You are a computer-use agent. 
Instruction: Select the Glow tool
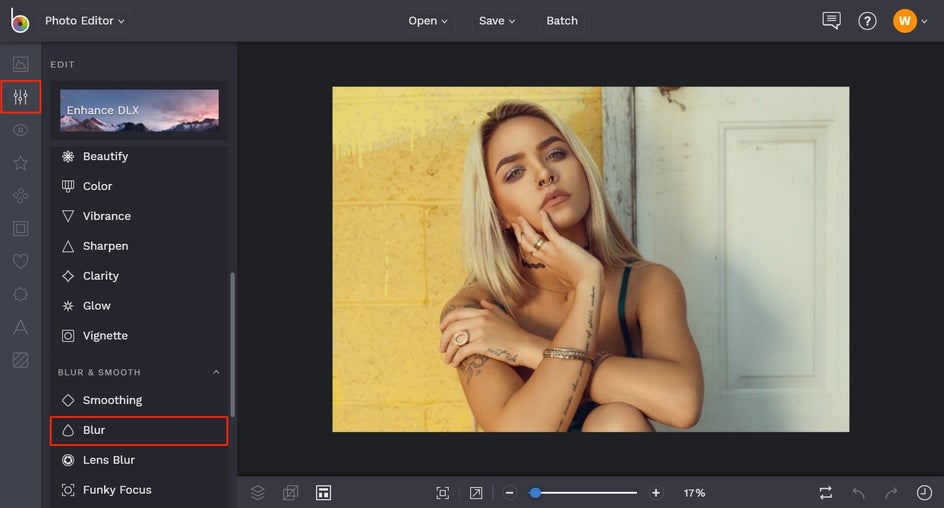[139, 306]
